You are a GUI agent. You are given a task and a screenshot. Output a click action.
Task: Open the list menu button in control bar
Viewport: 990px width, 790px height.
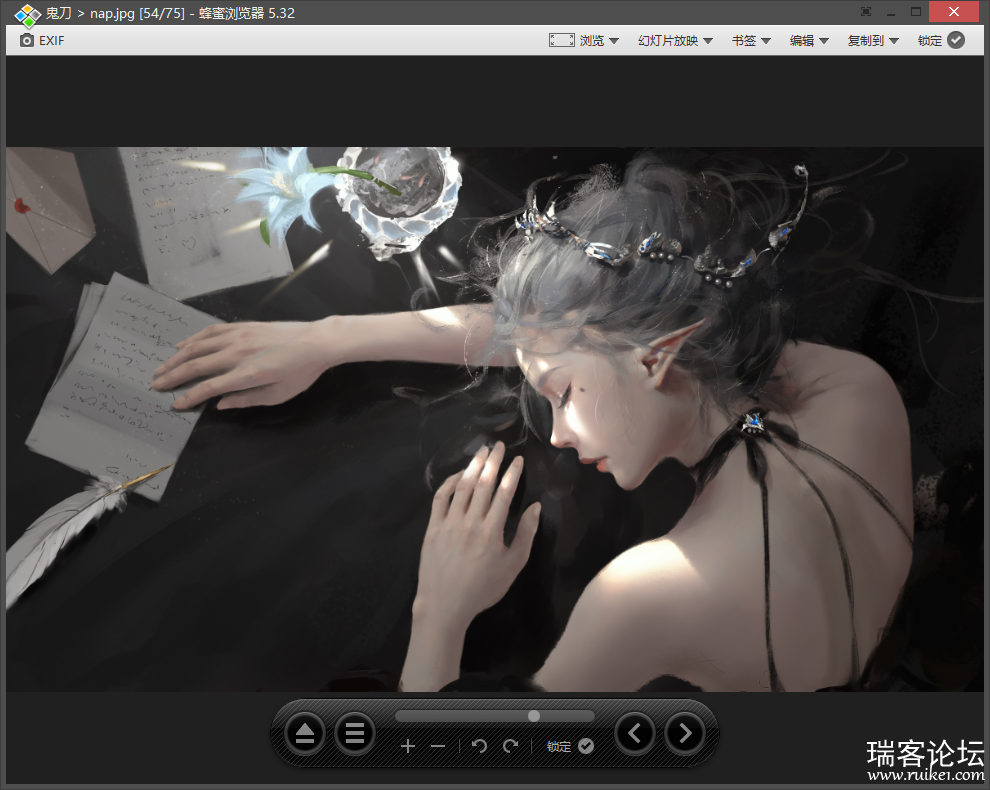coord(354,733)
